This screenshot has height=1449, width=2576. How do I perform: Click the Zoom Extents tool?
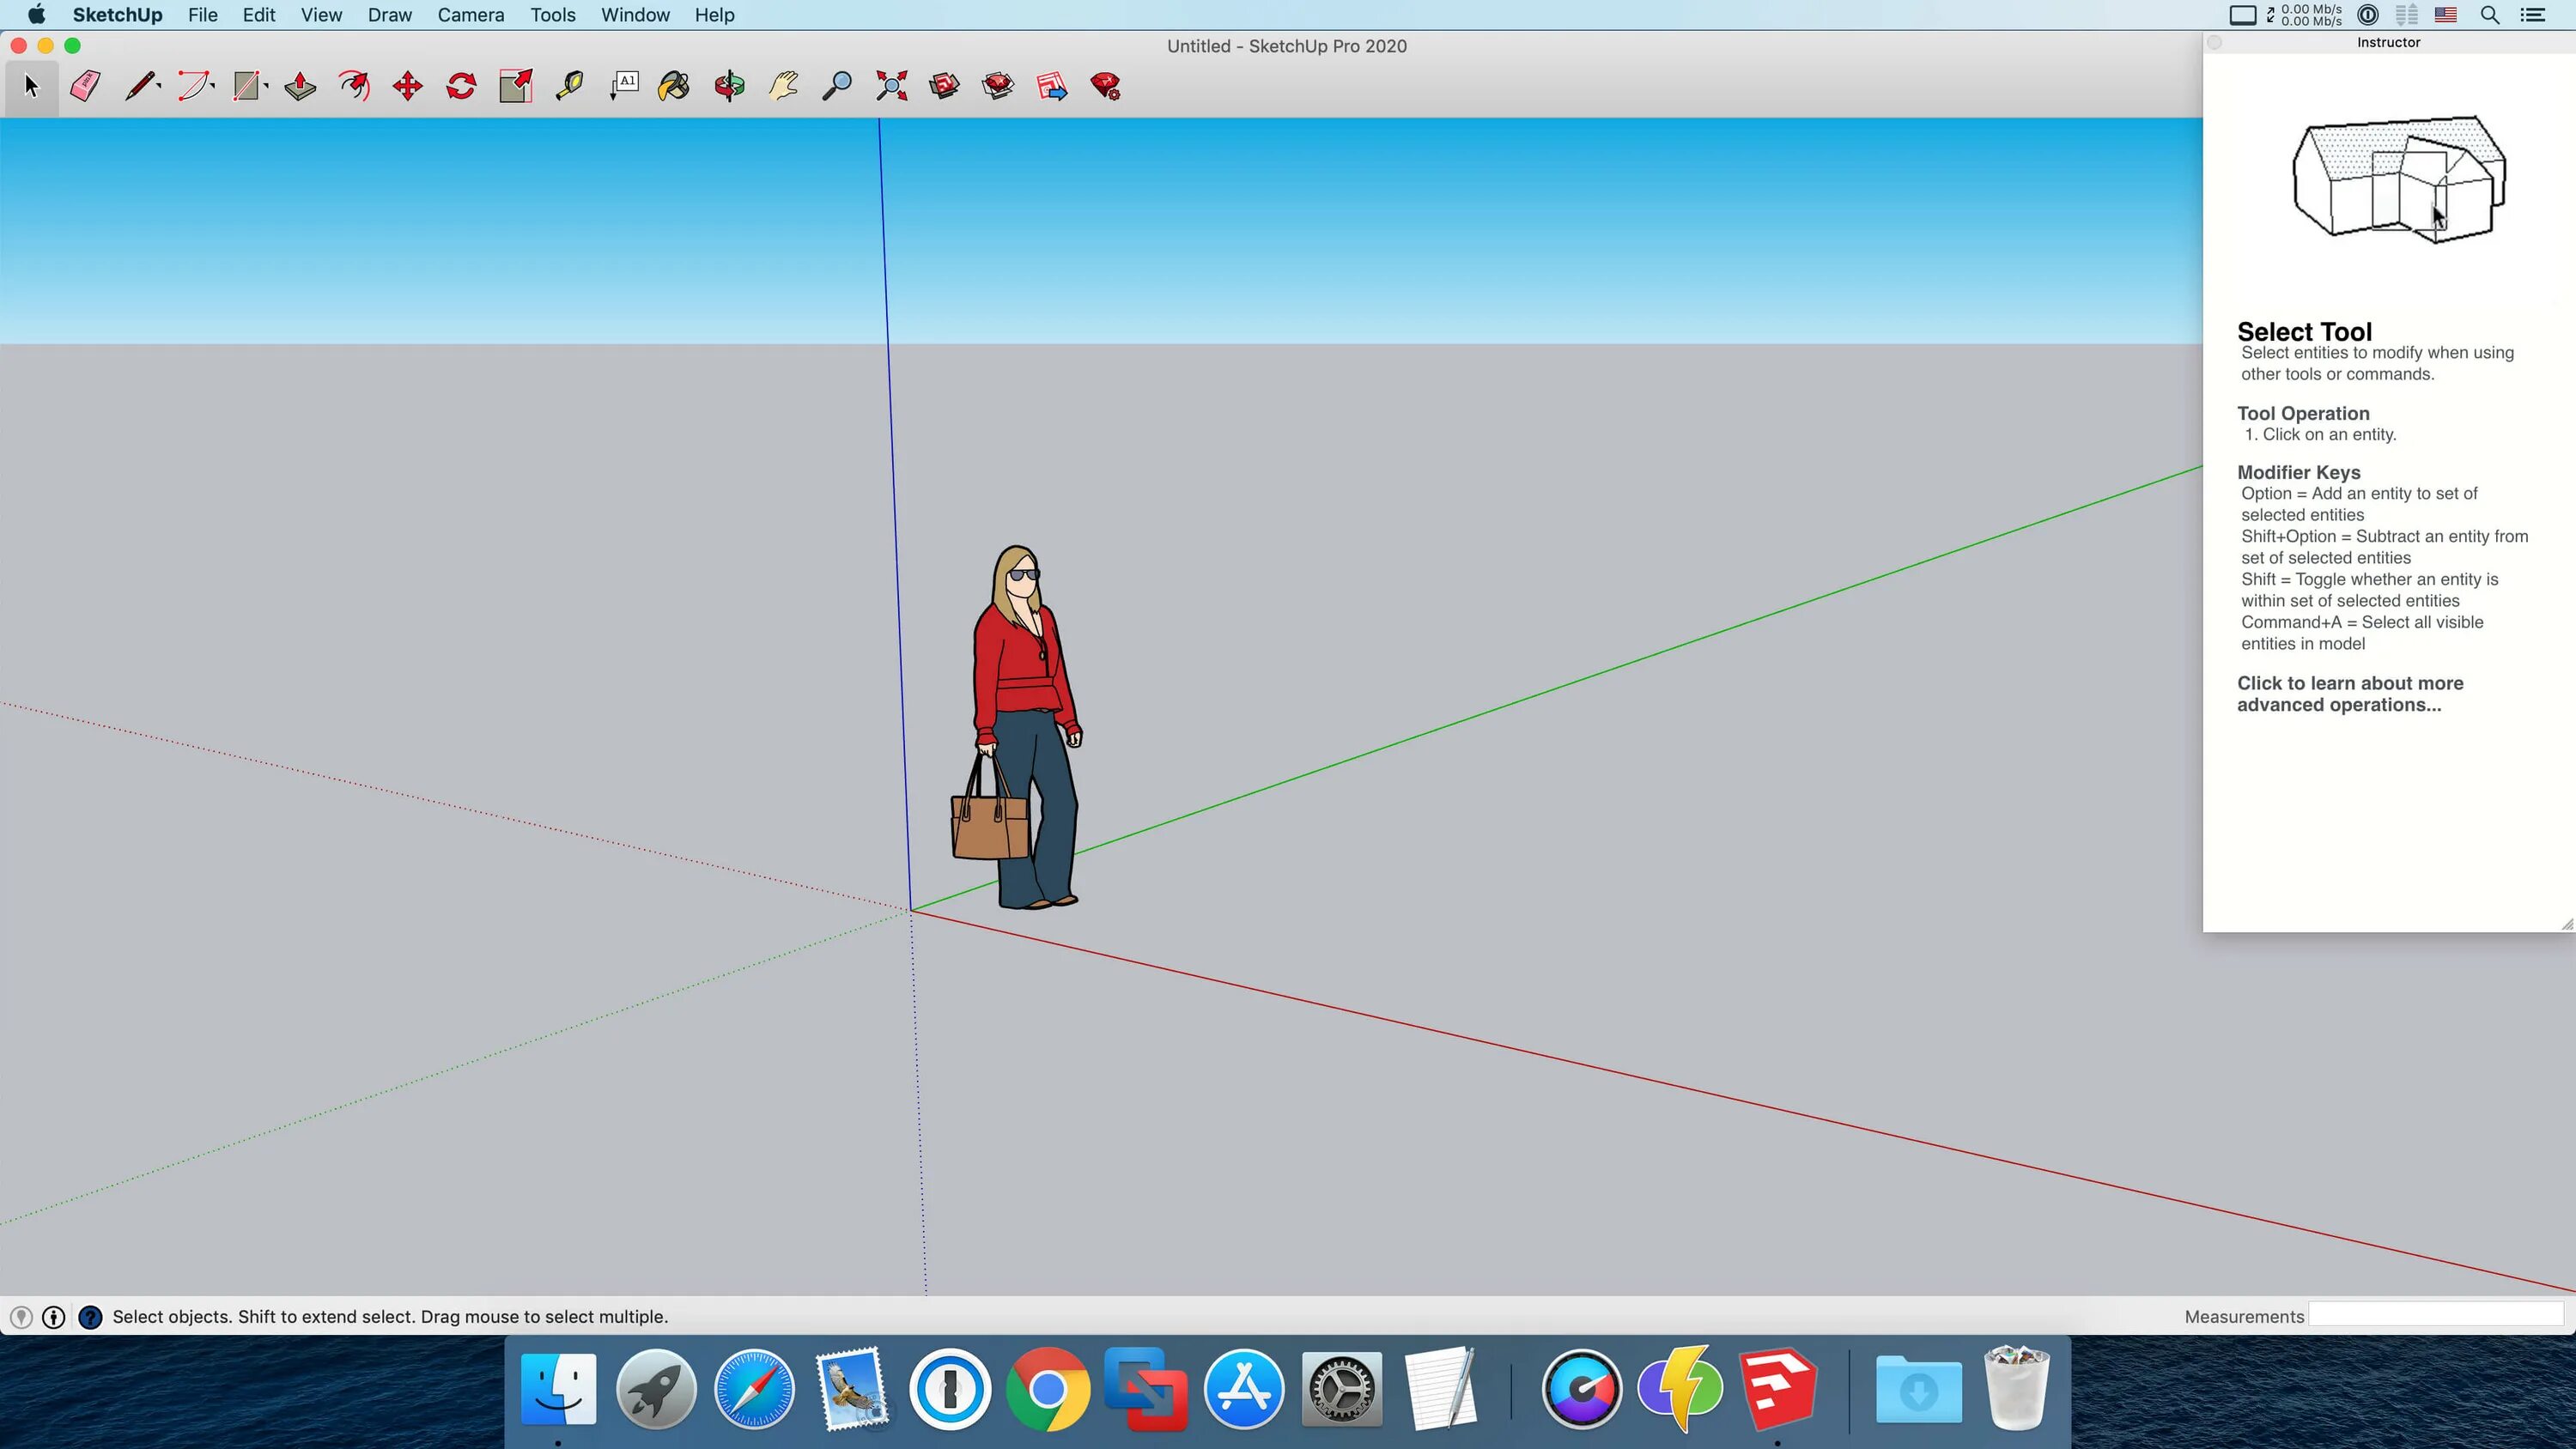891,86
